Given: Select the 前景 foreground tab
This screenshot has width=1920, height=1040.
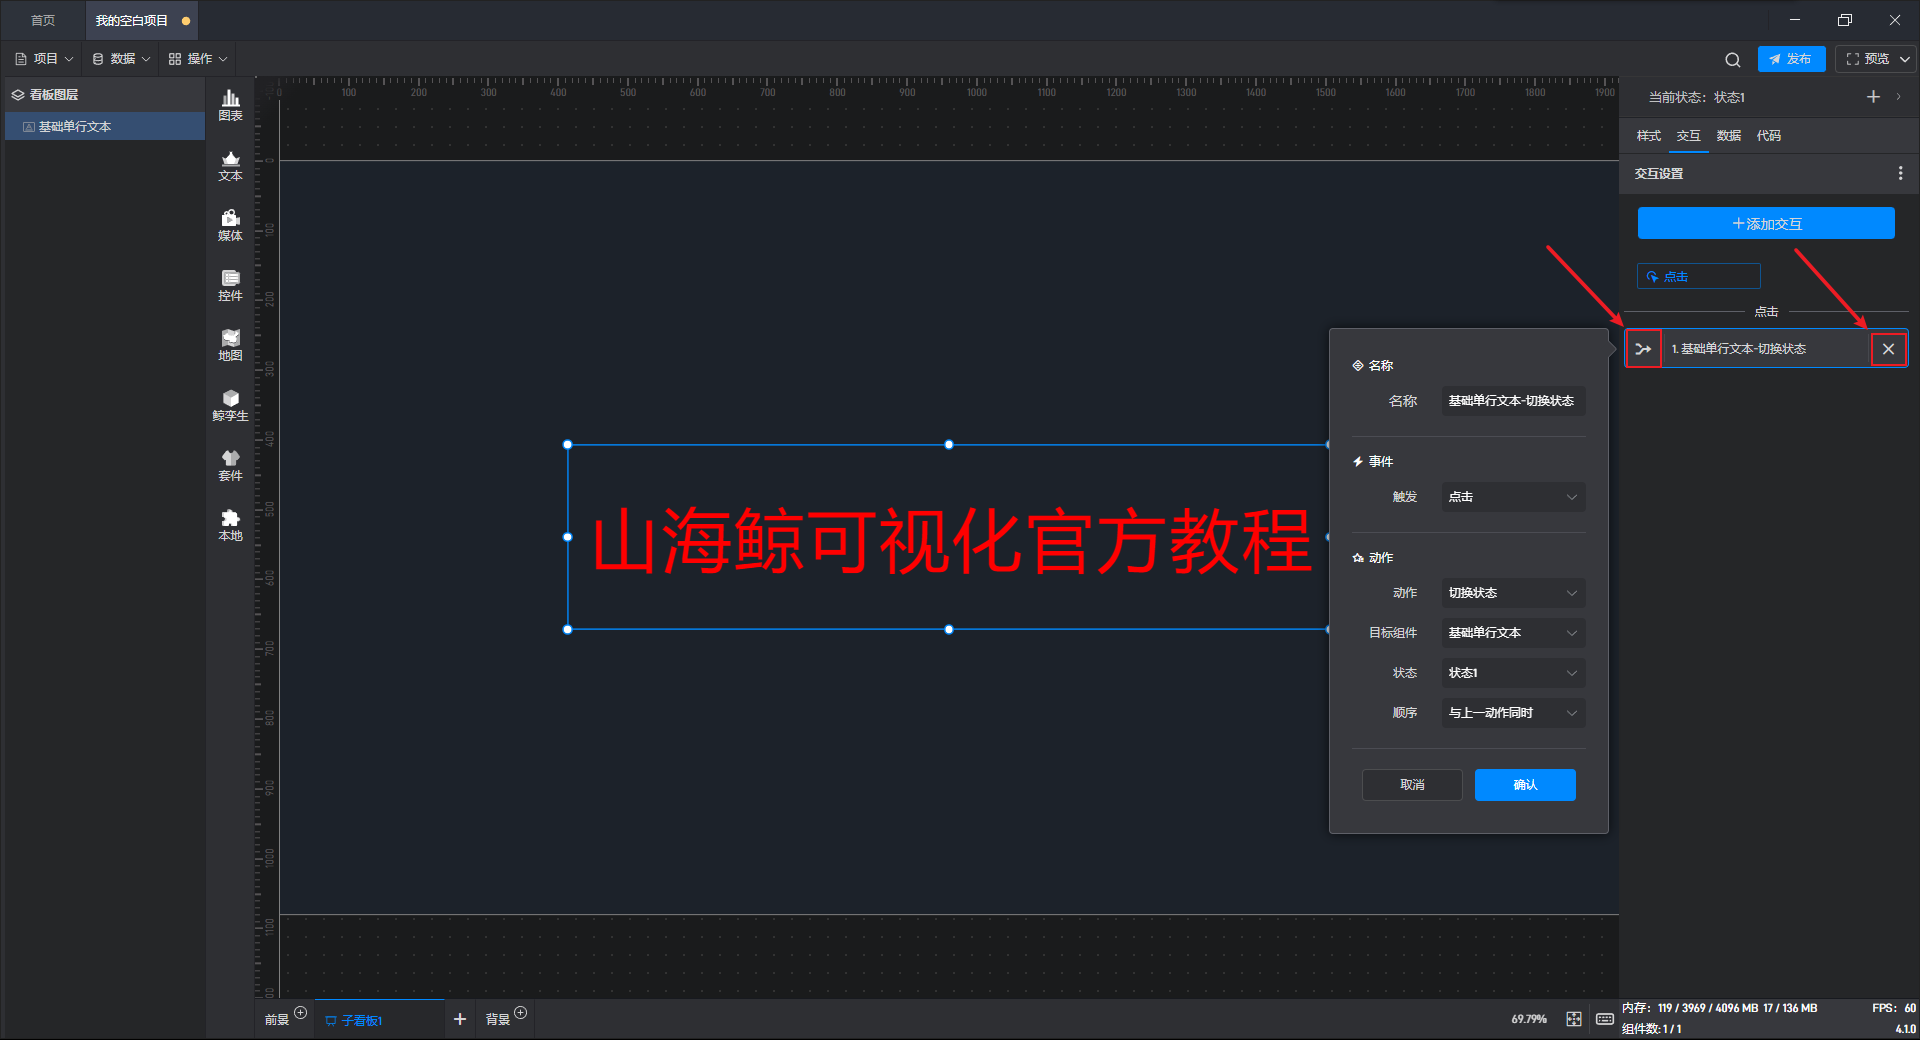Looking at the screenshot, I should tap(277, 1020).
